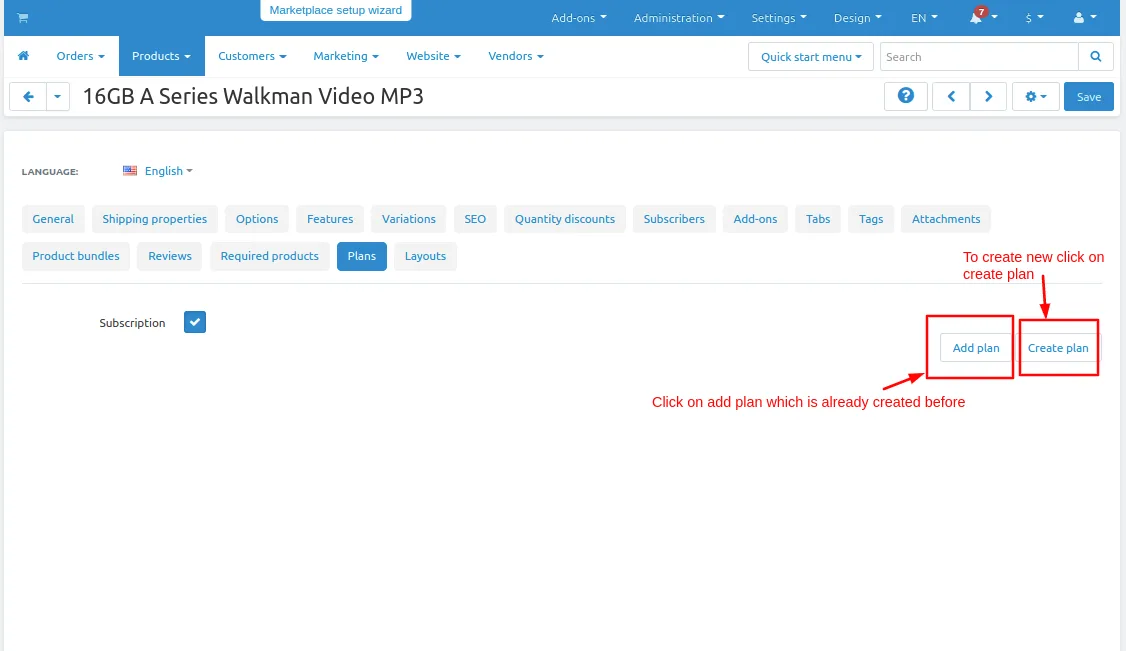Open the English language dropdown
Image resolution: width=1126 pixels, height=651 pixels.
point(169,171)
